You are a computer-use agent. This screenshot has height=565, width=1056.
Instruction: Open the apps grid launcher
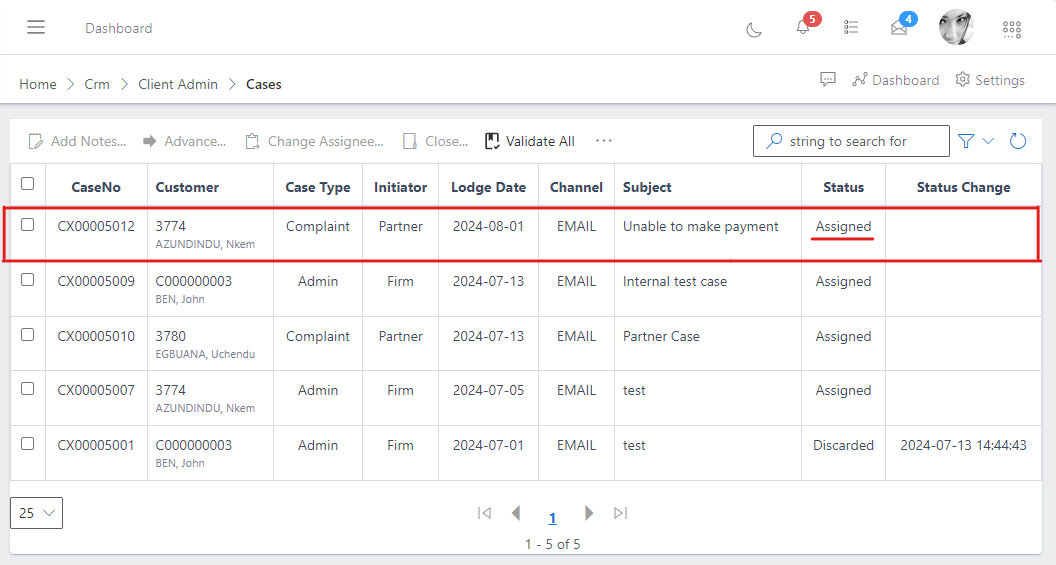pos(1012,29)
